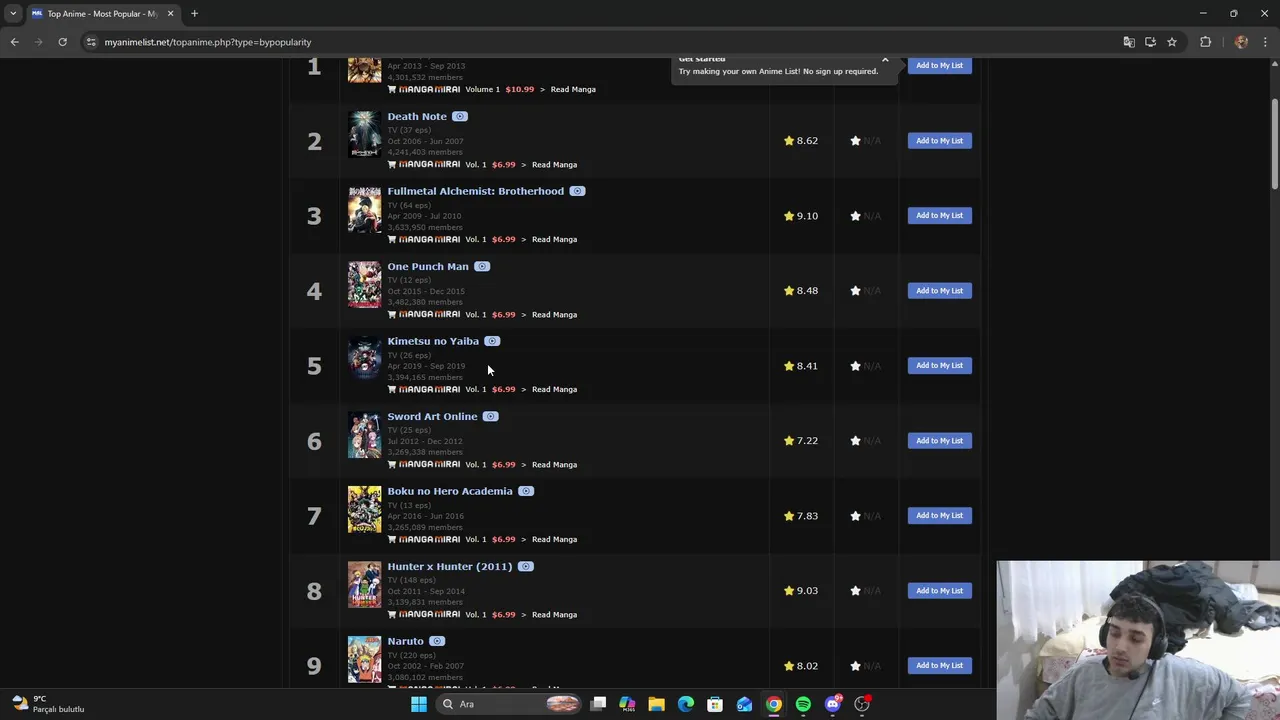Viewport: 1280px width, 720px height.
Task: Open the Hunter x Hunter (2011) title link
Action: point(450,566)
